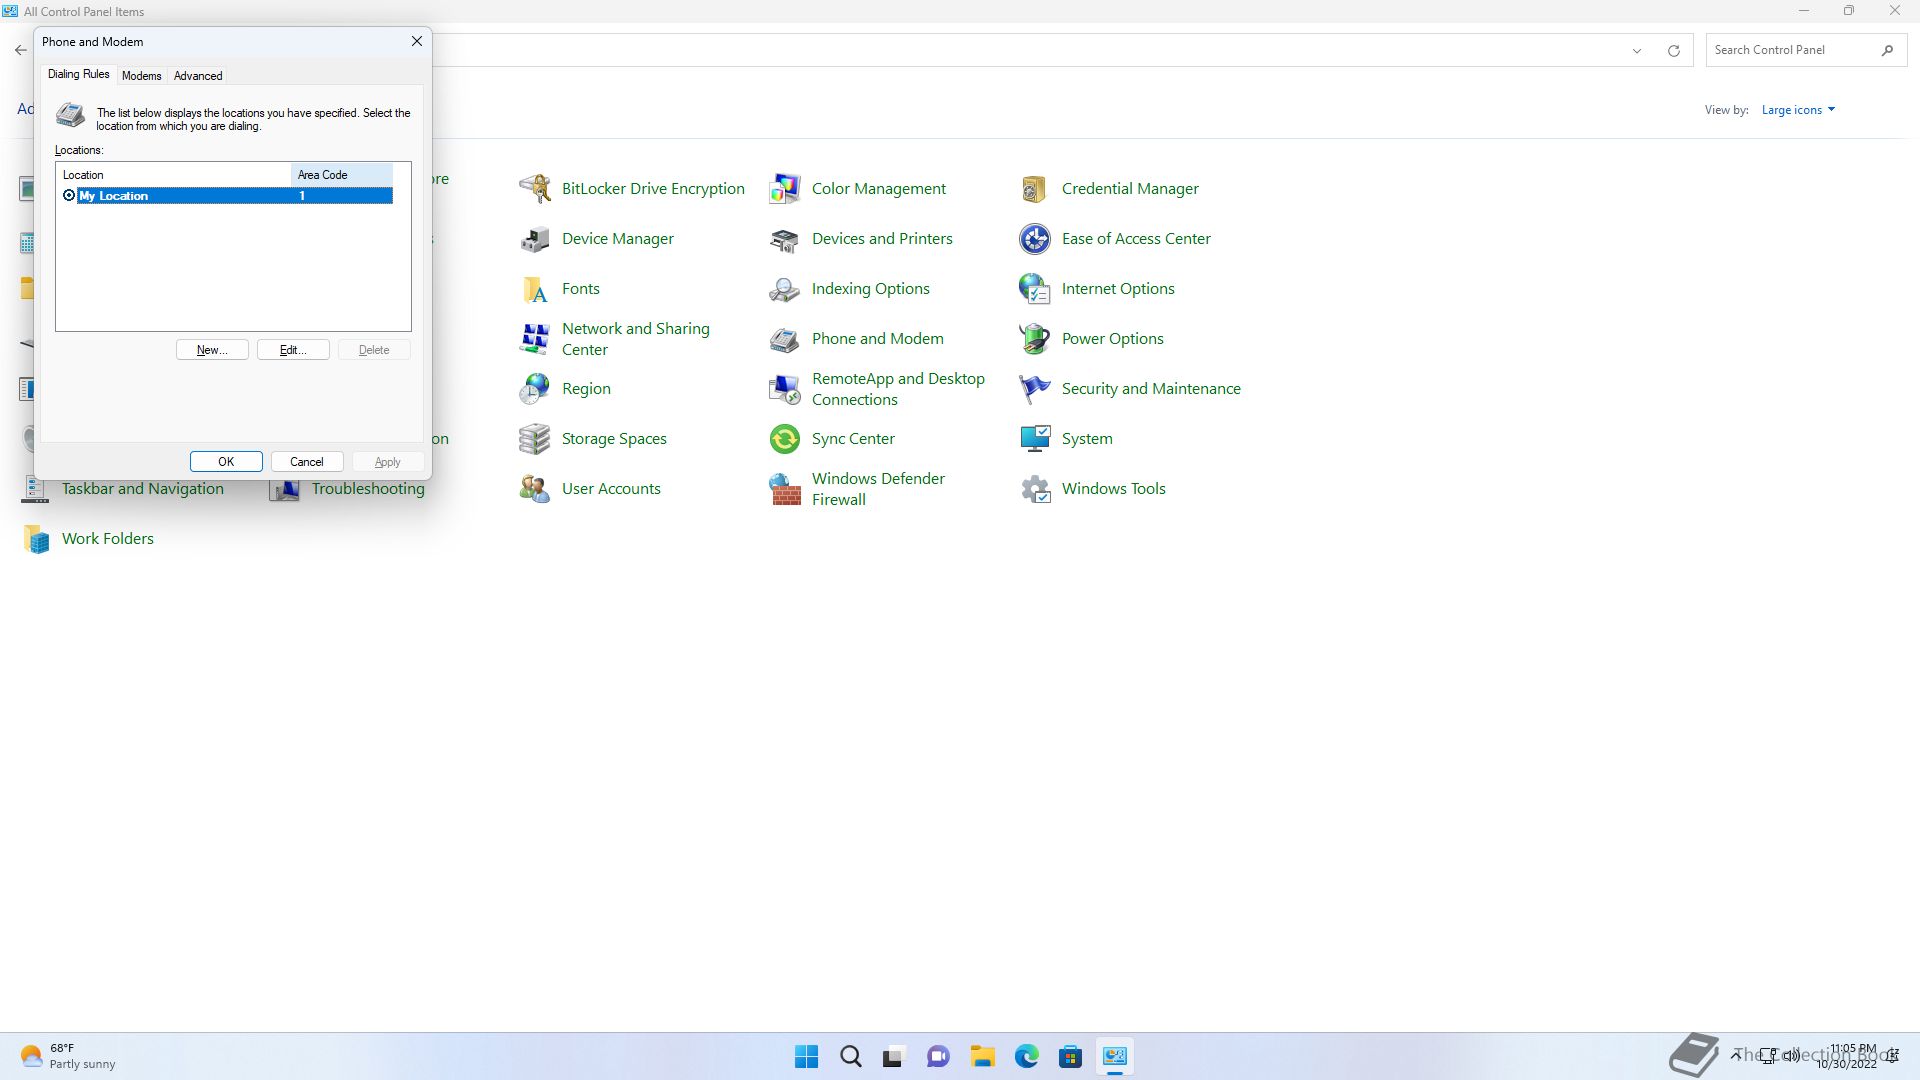Image resolution: width=1920 pixels, height=1080 pixels.
Task: Click the search magnifier in Control Panel
Action: coord(1887,50)
